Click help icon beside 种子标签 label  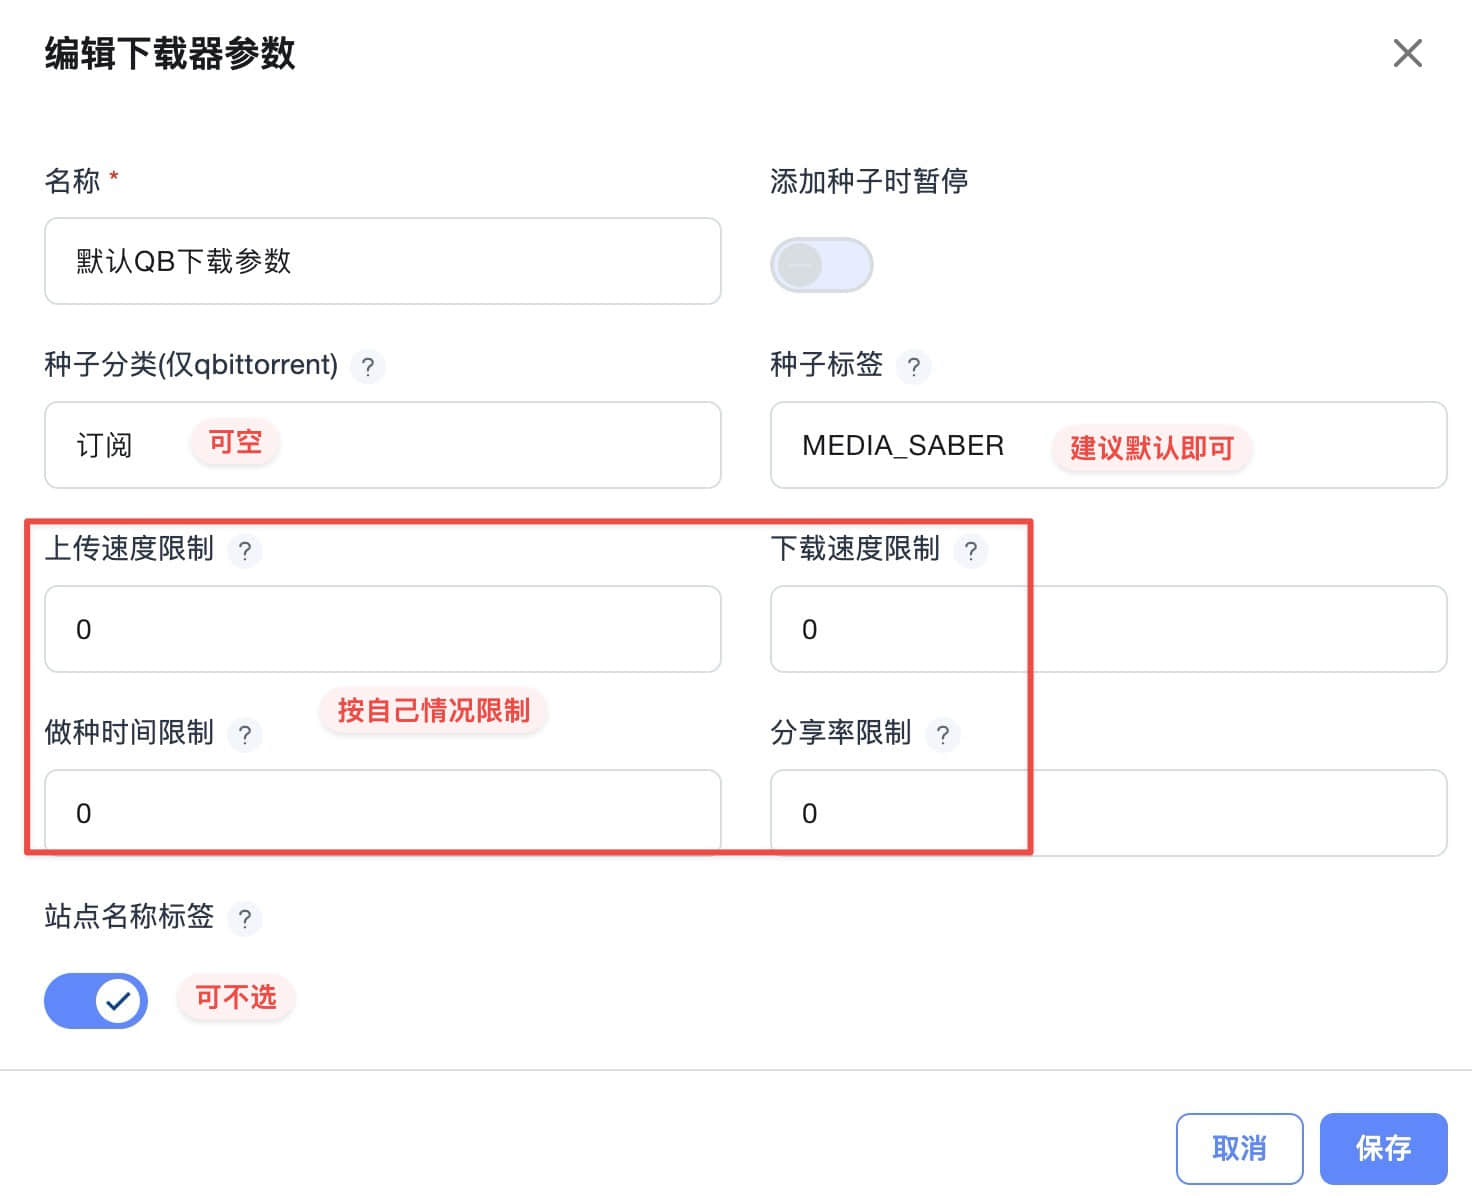click(x=913, y=367)
